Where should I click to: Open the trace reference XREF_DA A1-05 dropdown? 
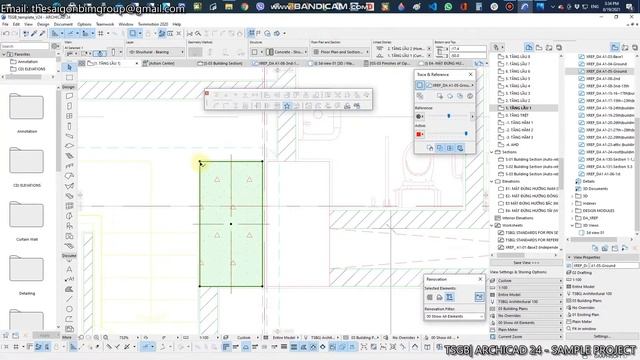(x=450, y=85)
